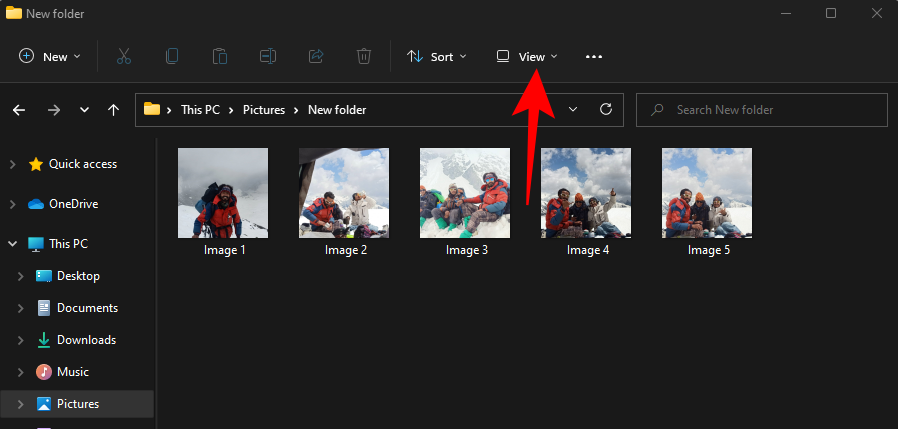Expand the Quick access tree node
This screenshot has height=429, width=898.
point(12,164)
